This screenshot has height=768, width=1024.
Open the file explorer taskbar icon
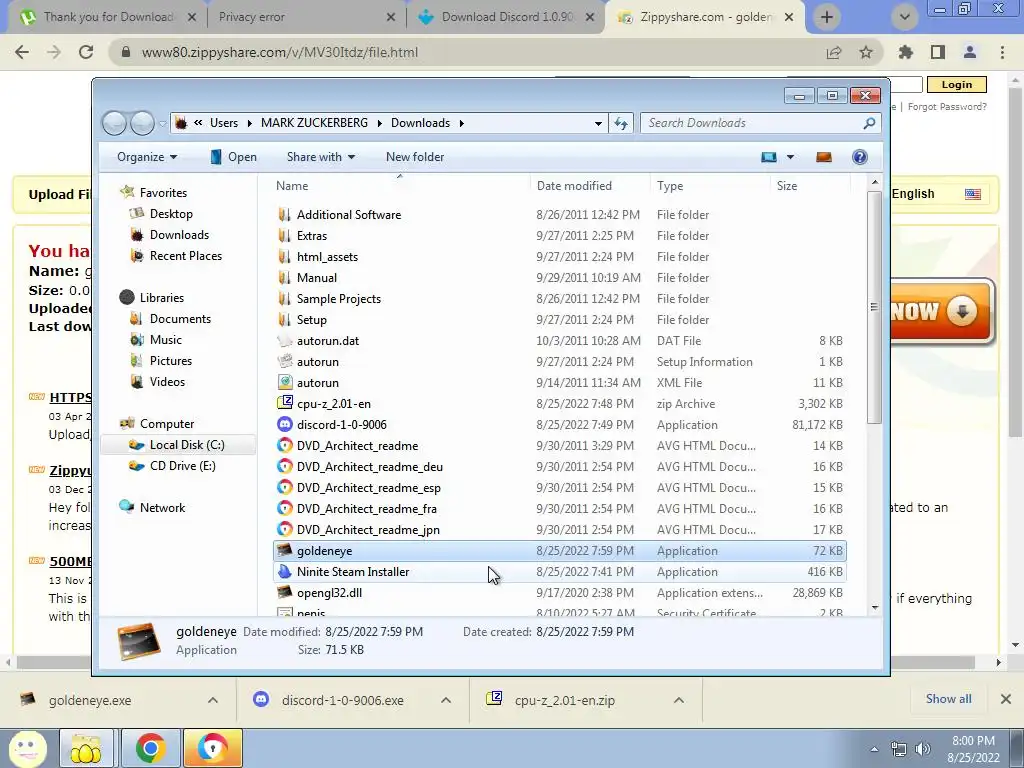click(x=86, y=748)
